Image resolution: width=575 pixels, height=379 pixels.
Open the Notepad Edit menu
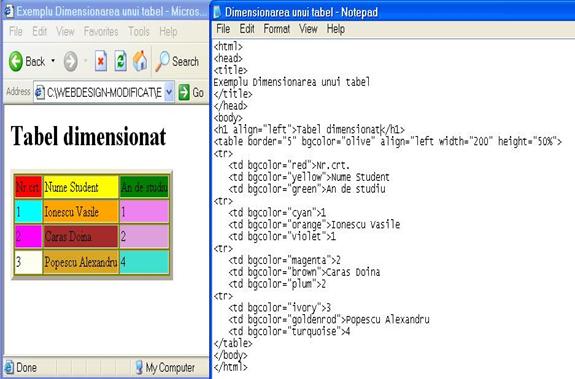click(x=247, y=29)
